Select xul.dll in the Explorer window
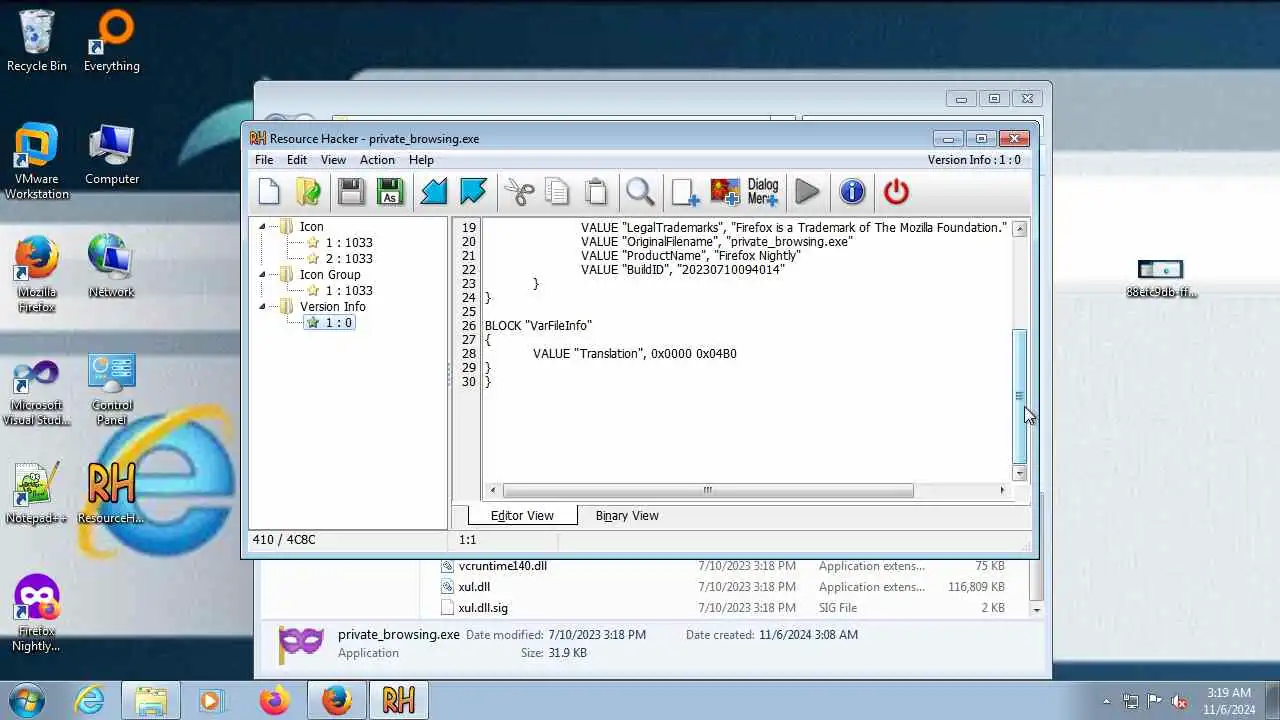1280x720 pixels. 474,587
